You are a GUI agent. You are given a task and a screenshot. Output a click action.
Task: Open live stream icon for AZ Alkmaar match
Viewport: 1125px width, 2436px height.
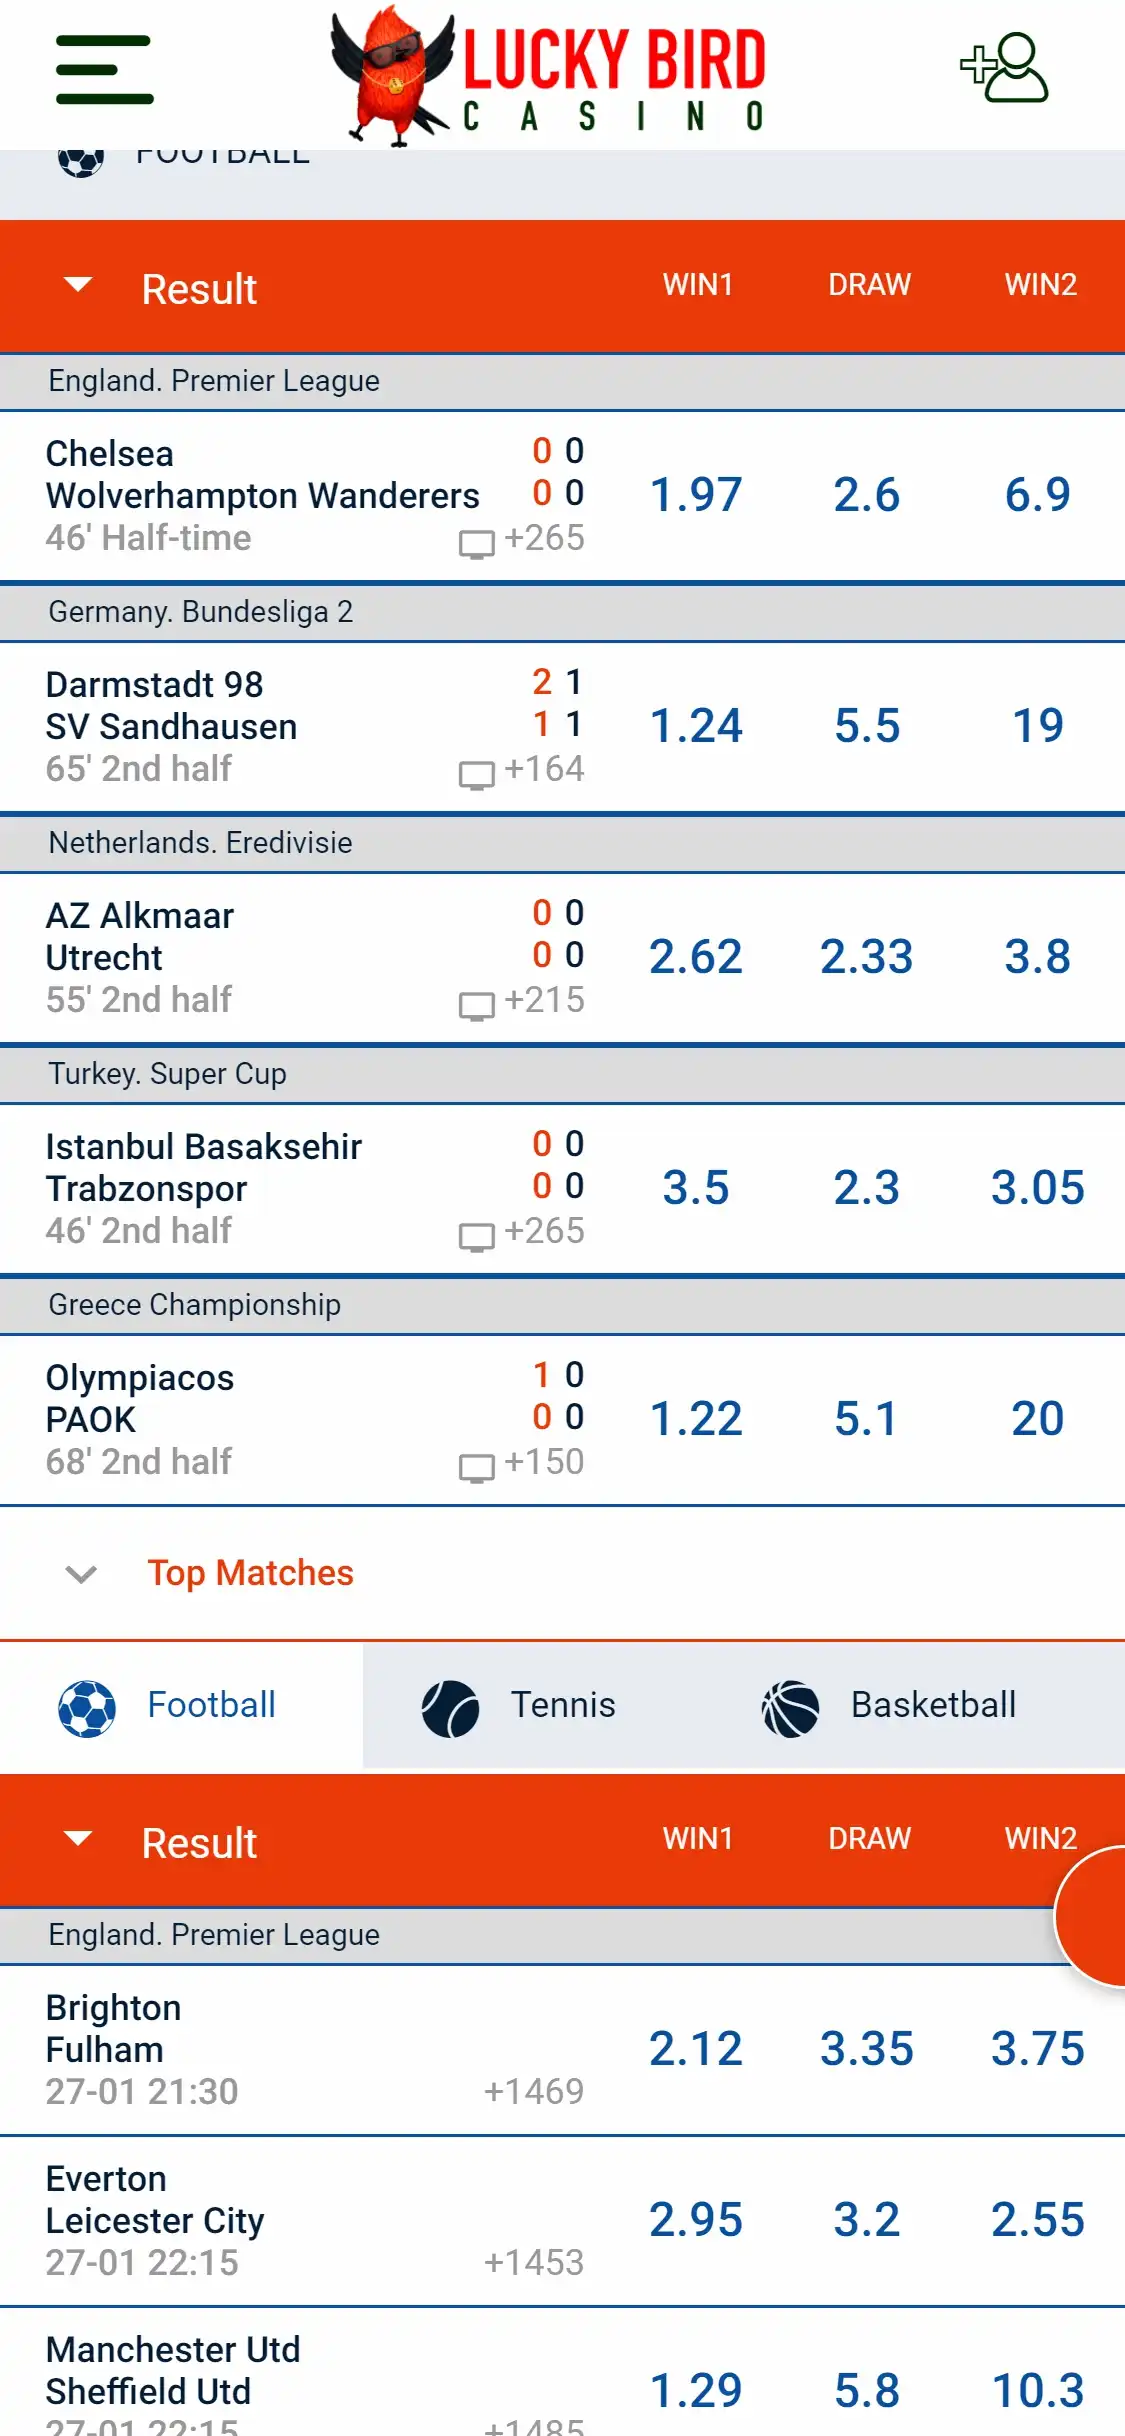[476, 1005]
